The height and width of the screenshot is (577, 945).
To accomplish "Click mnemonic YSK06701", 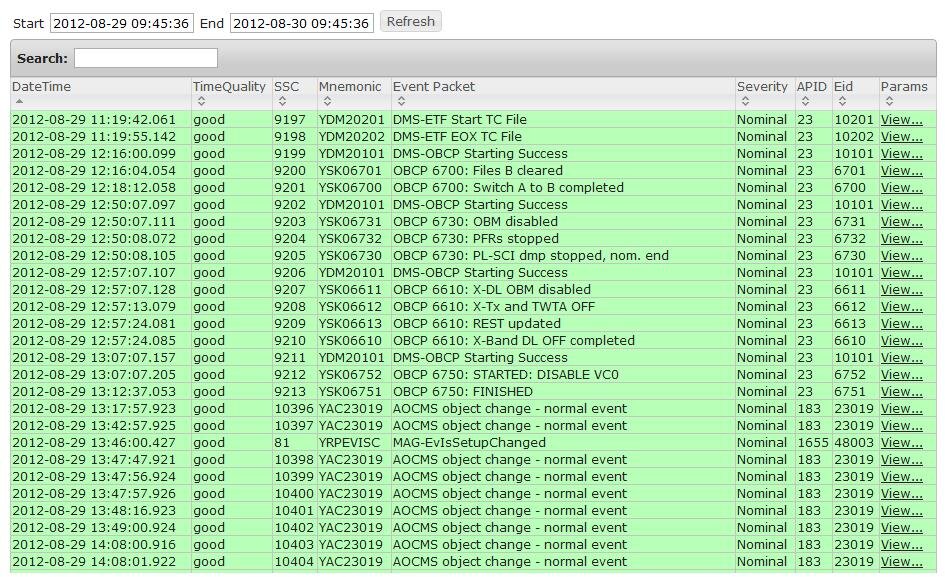I will (x=350, y=171).
